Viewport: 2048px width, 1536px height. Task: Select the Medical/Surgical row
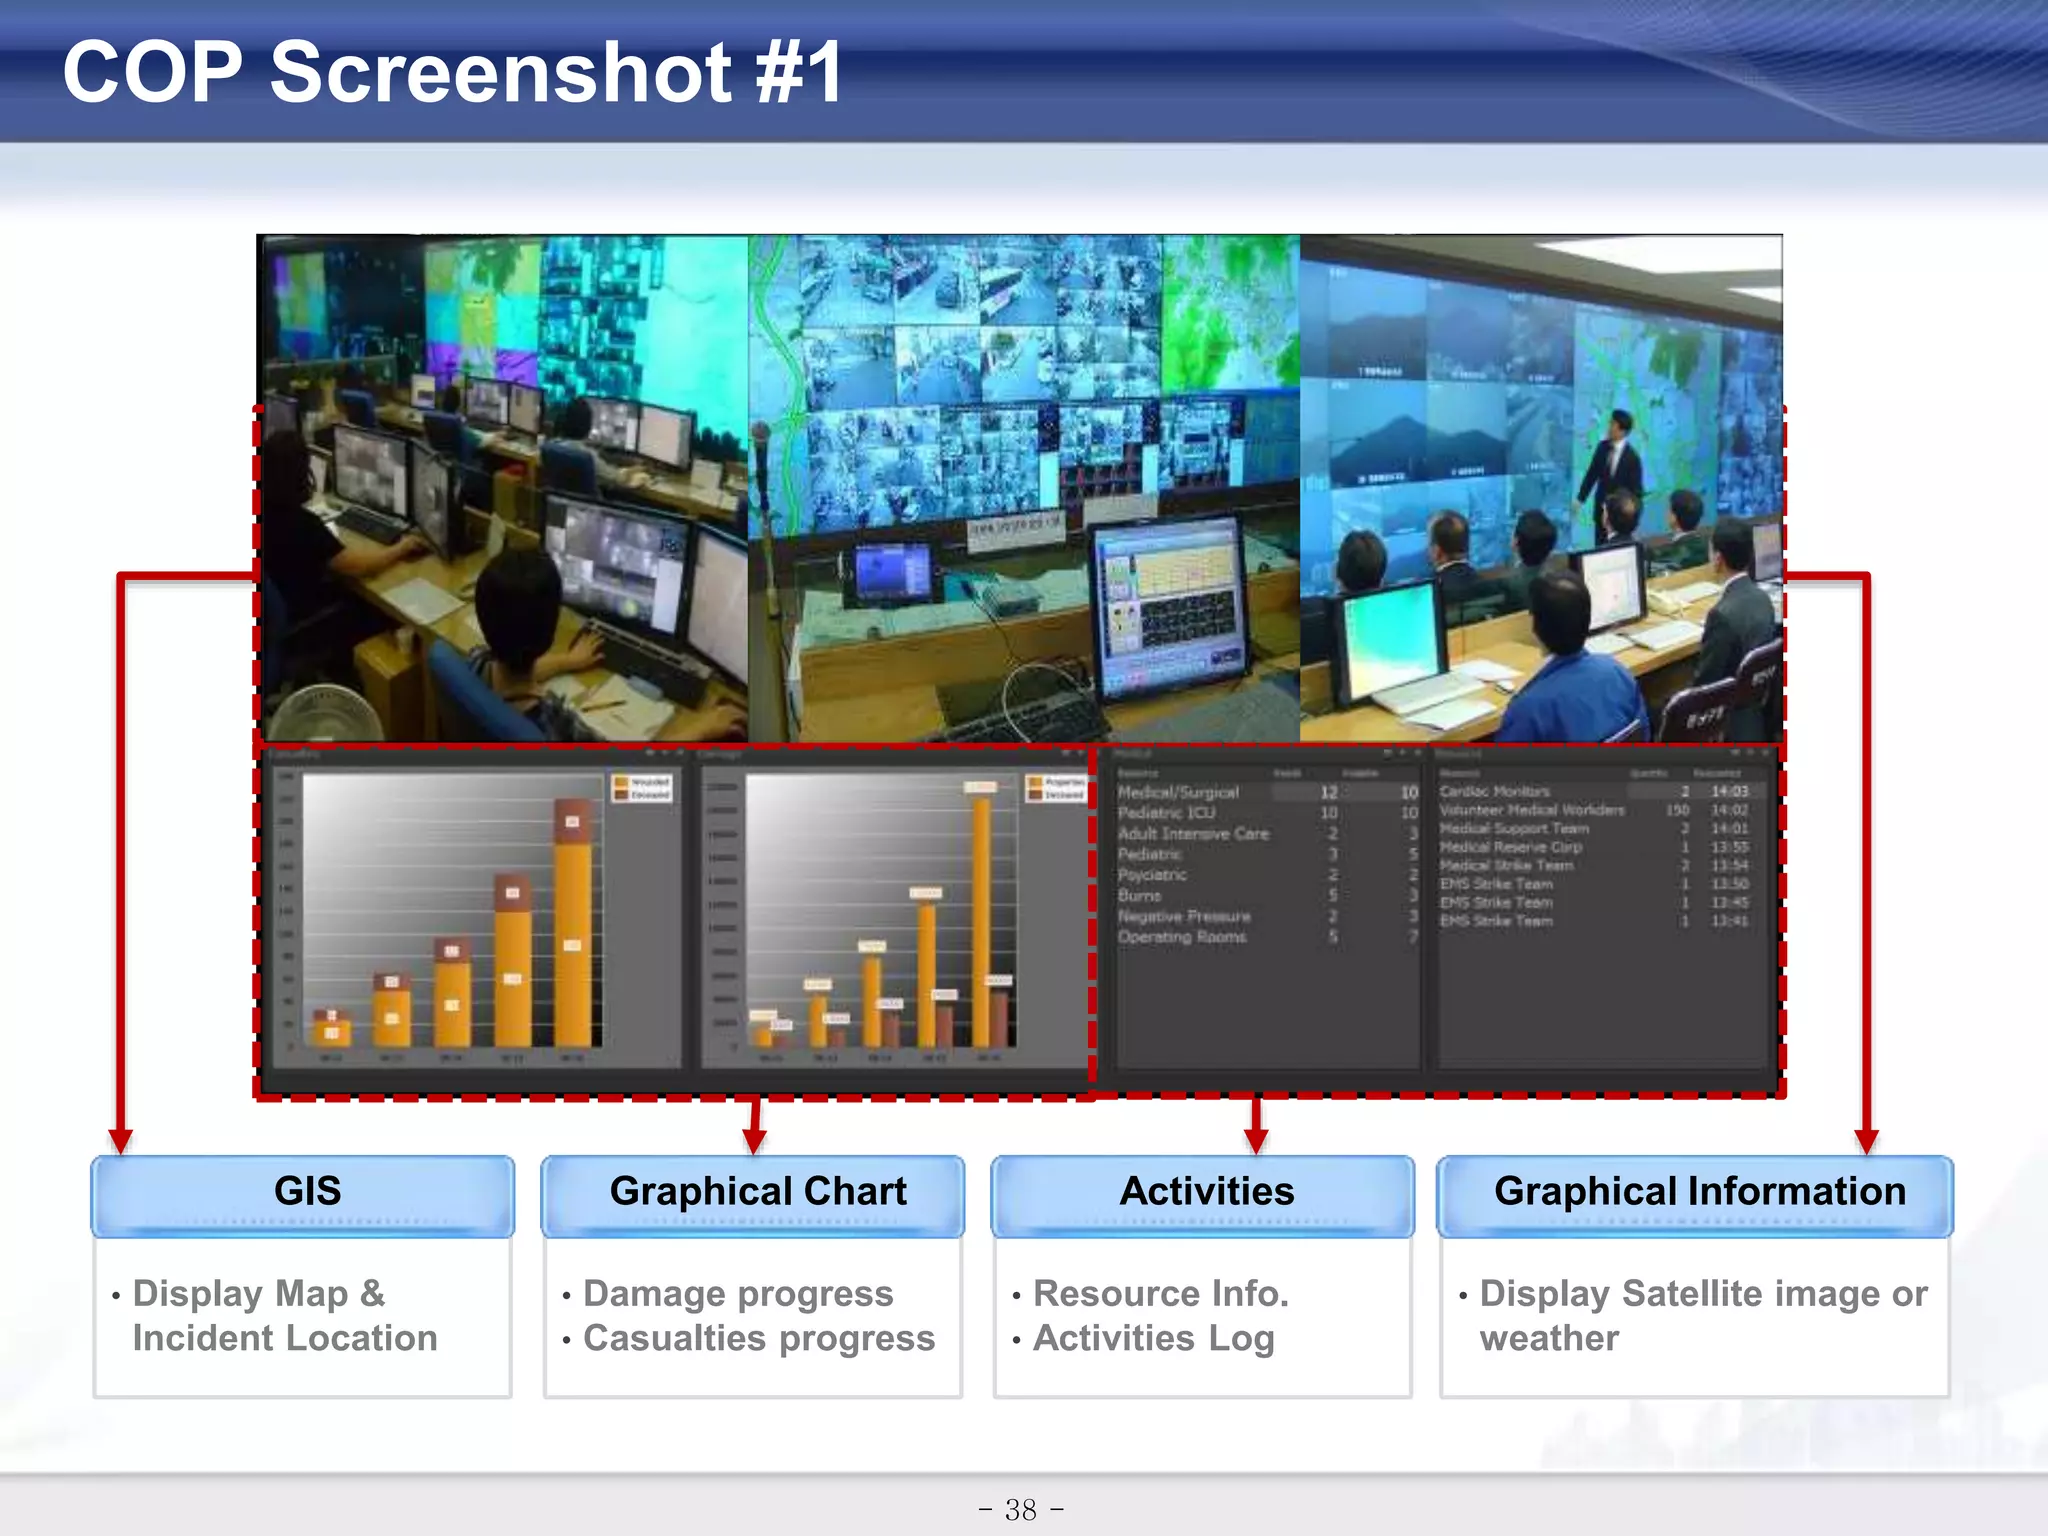[x=1180, y=792]
